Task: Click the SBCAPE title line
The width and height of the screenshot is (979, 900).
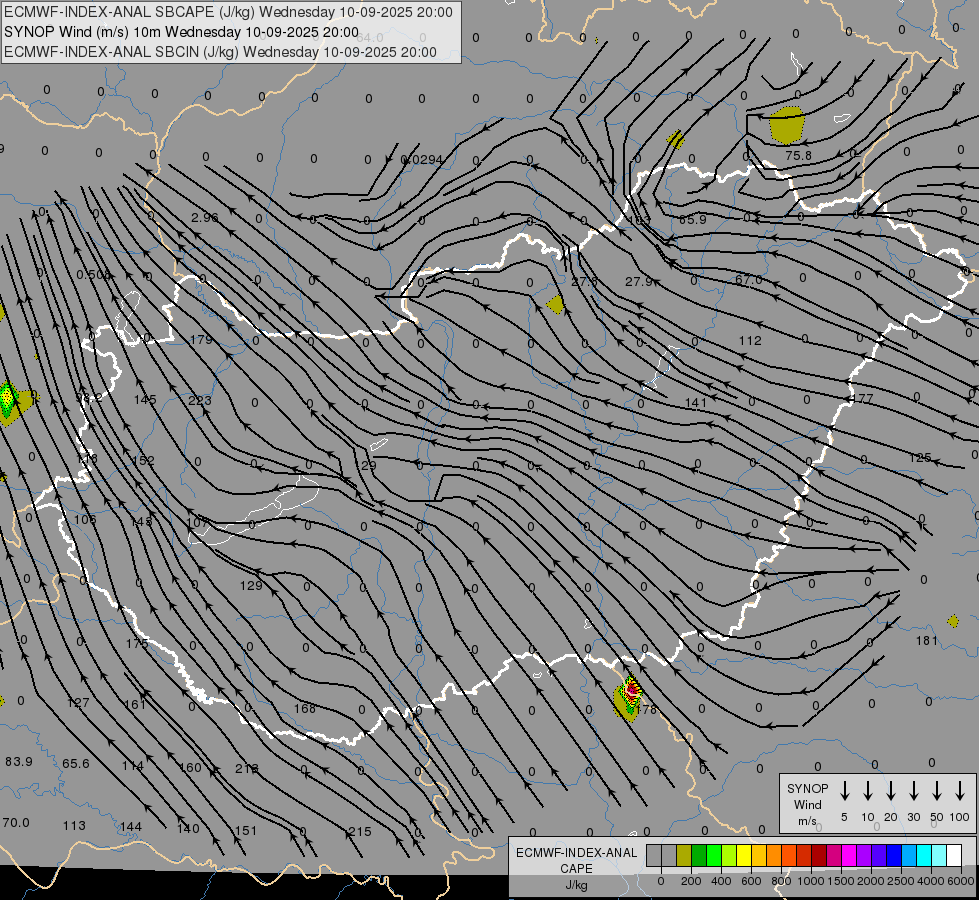Action: [229, 12]
